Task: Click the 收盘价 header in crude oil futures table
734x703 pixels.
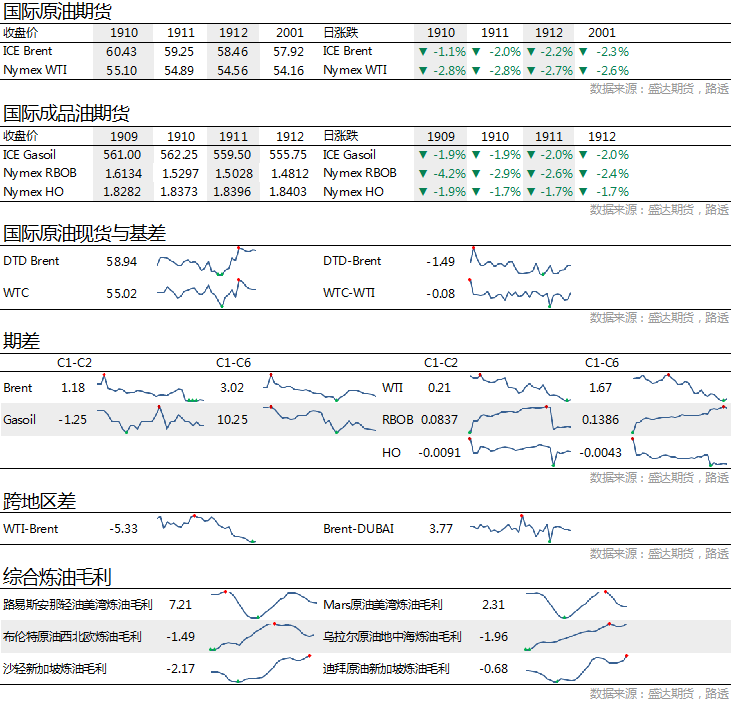Action: coord(20,32)
